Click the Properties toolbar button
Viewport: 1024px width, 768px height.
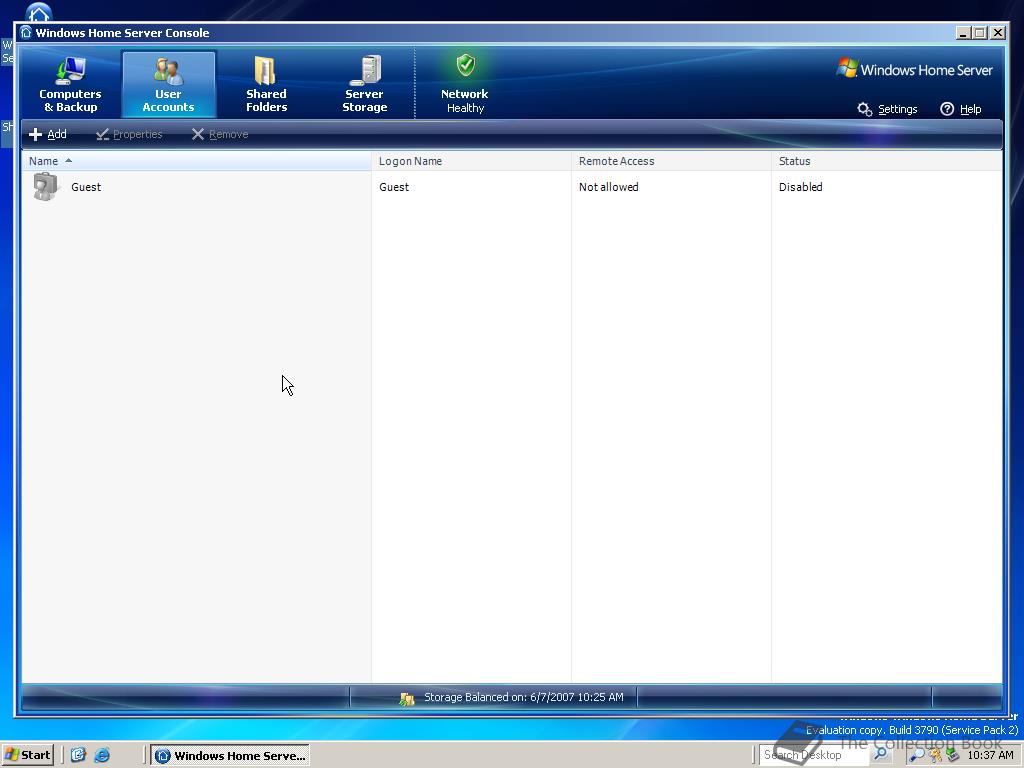click(x=129, y=134)
